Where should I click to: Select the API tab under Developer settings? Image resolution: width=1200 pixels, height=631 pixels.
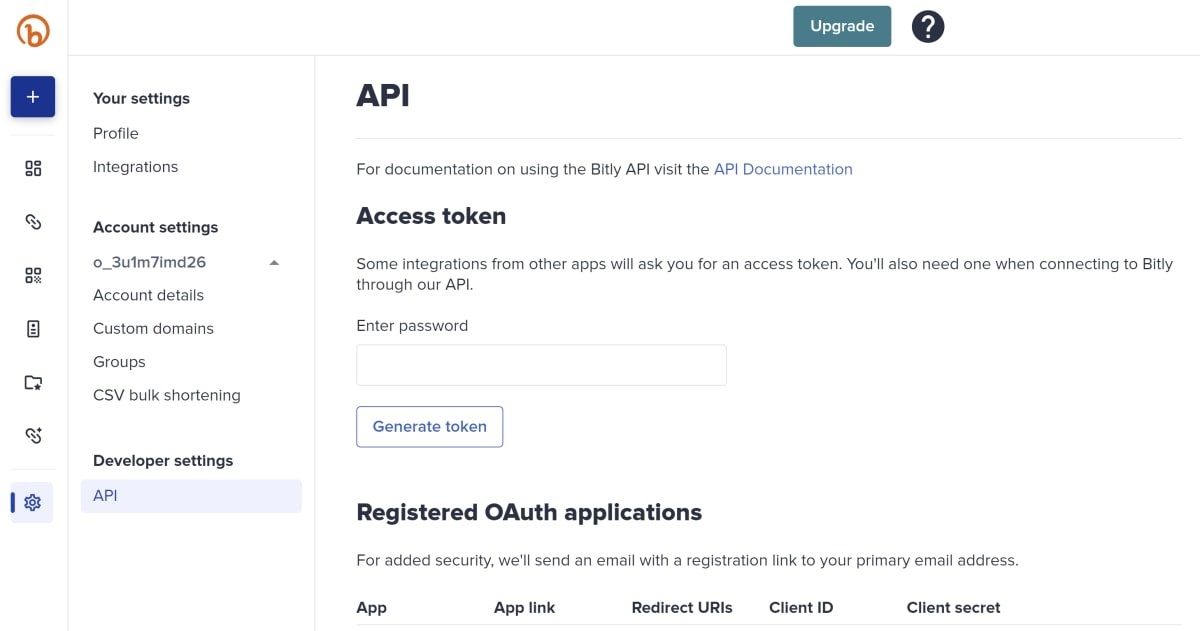(105, 495)
